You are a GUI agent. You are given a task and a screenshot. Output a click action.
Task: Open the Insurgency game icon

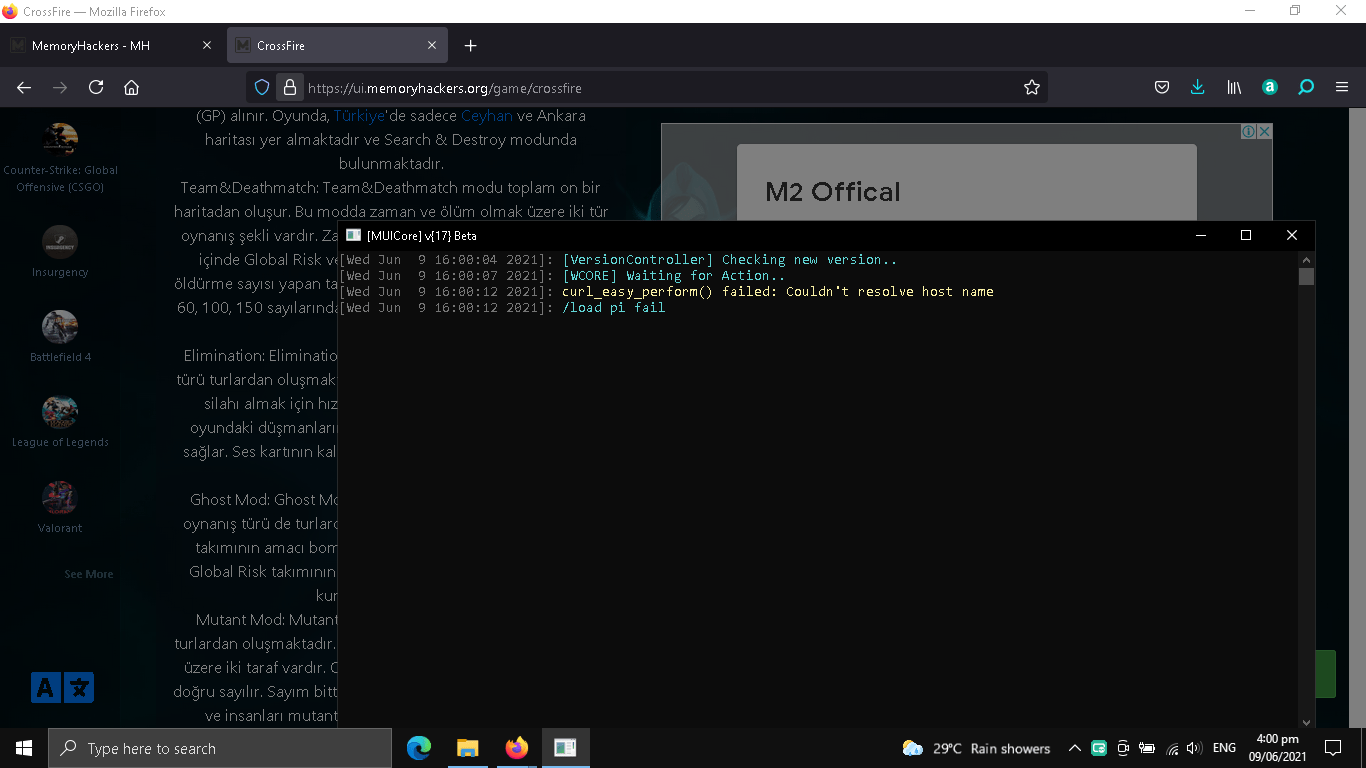coord(60,242)
